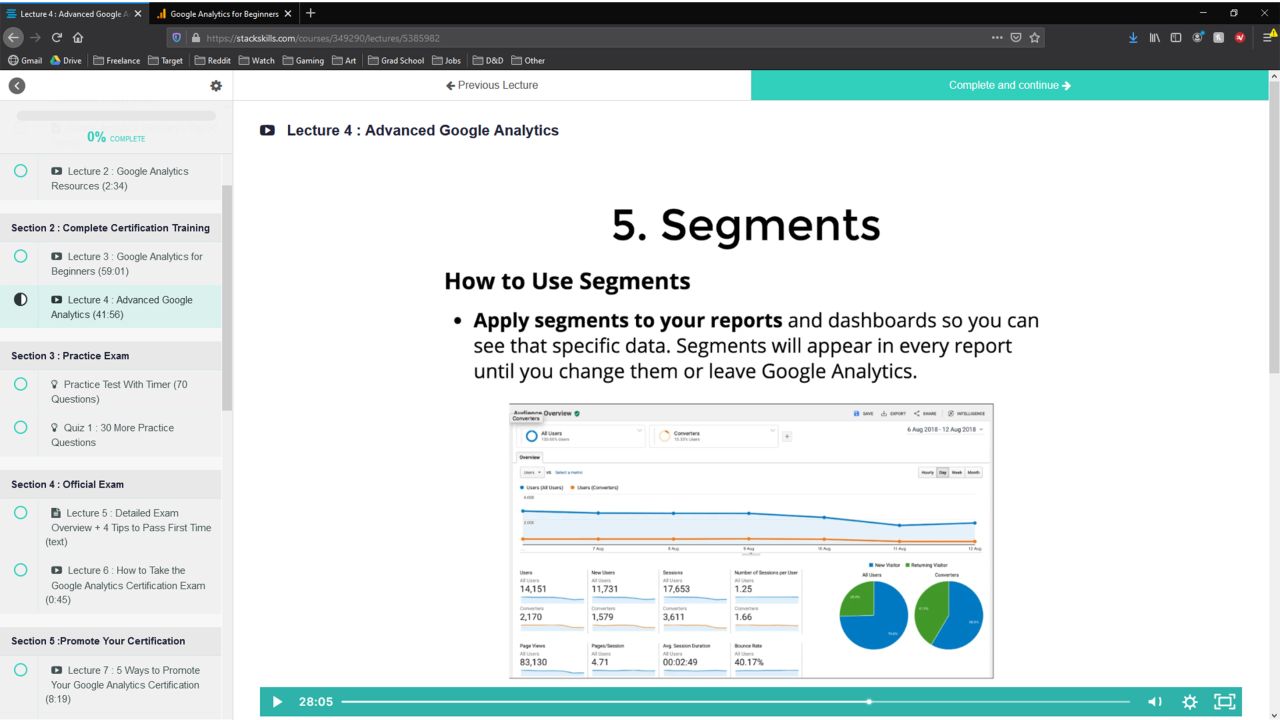This screenshot has height=720, width=1280.
Task: Open Gmail bookmark
Action: coord(25,60)
